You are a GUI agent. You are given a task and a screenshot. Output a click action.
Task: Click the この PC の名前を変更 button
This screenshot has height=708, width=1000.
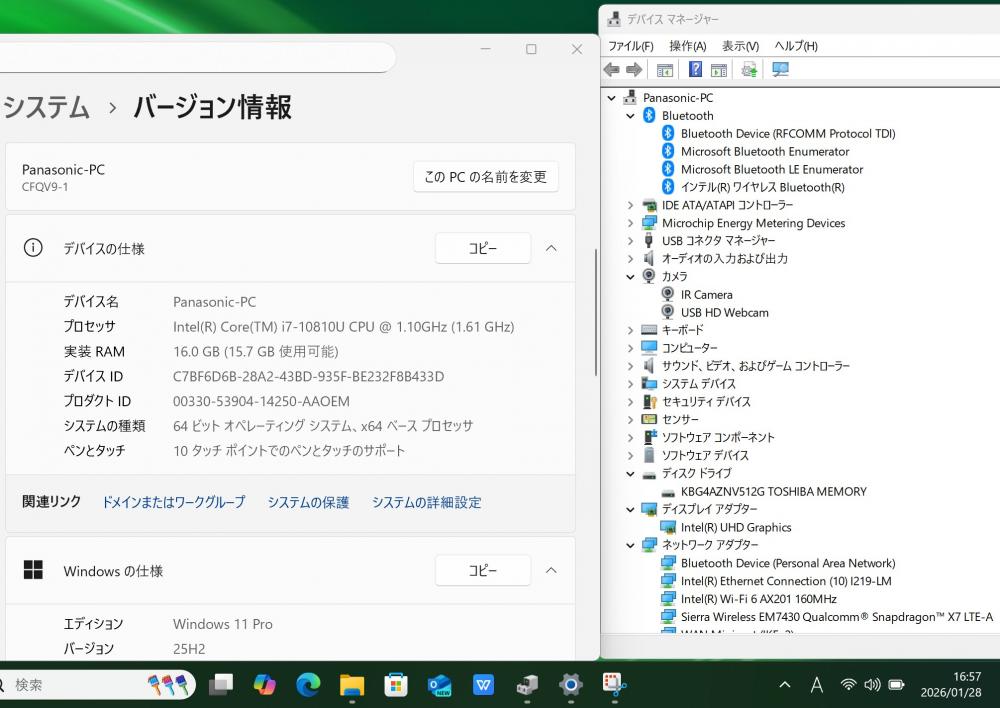(x=485, y=177)
